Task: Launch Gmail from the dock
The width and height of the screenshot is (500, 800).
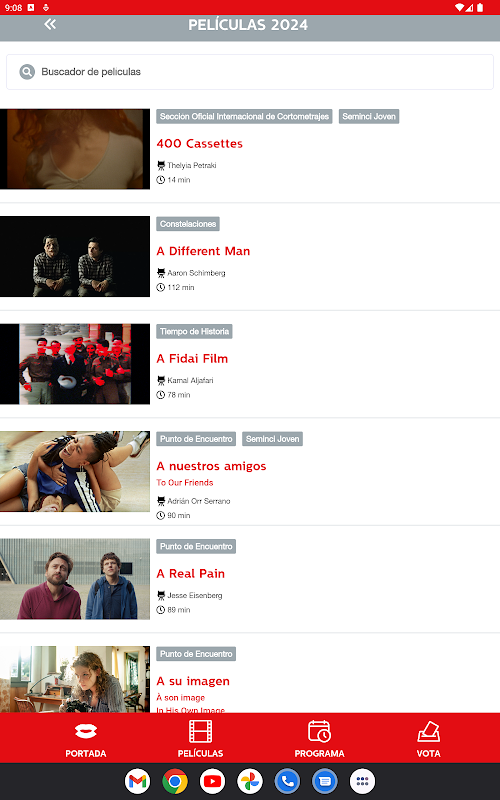Action: click(x=137, y=781)
